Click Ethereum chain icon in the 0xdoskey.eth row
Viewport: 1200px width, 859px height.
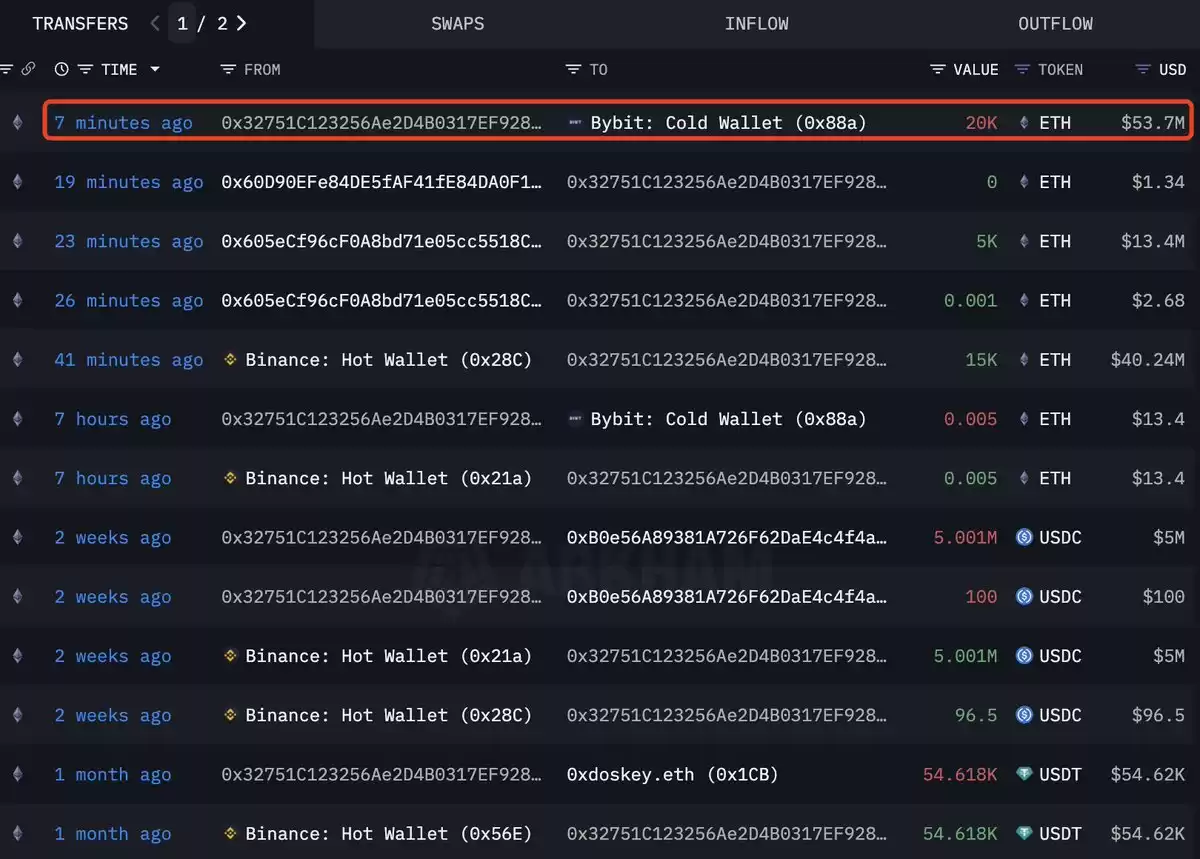point(17,774)
